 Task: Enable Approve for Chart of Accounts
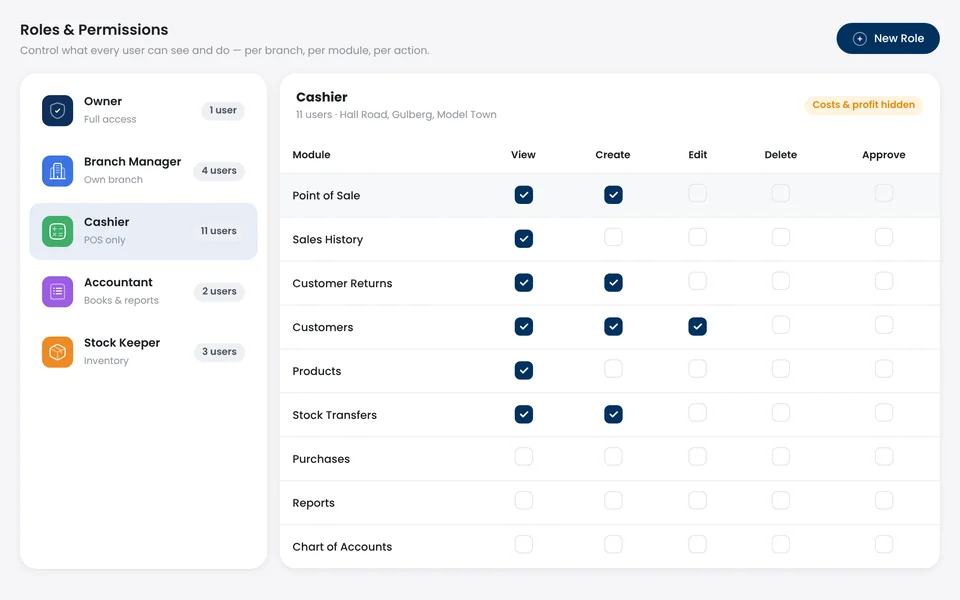click(883, 545)
